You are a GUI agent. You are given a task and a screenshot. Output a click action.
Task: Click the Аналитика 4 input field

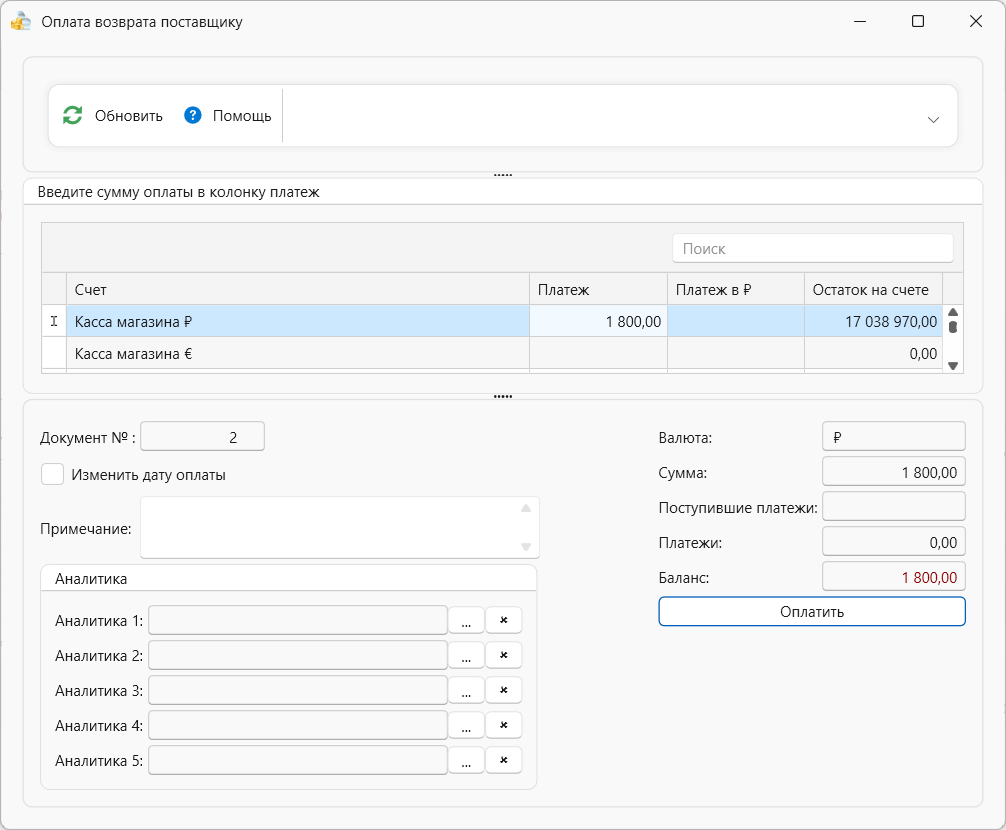pyautogui.click(x=298, y=725)
